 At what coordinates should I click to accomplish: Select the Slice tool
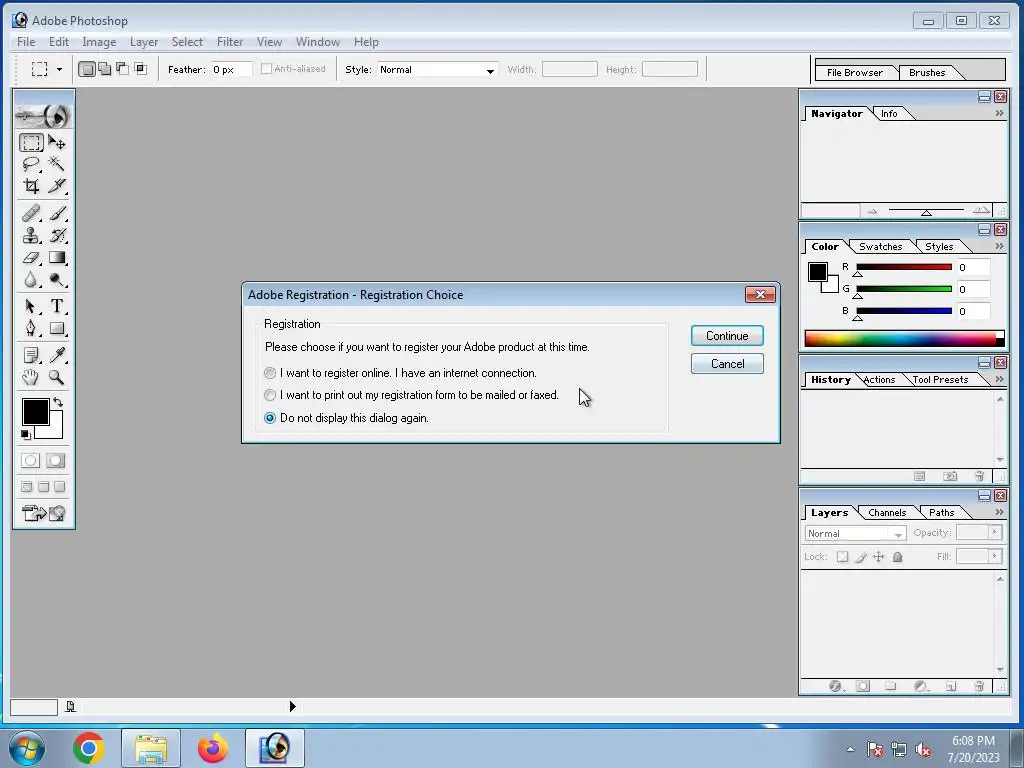point(57,186)
